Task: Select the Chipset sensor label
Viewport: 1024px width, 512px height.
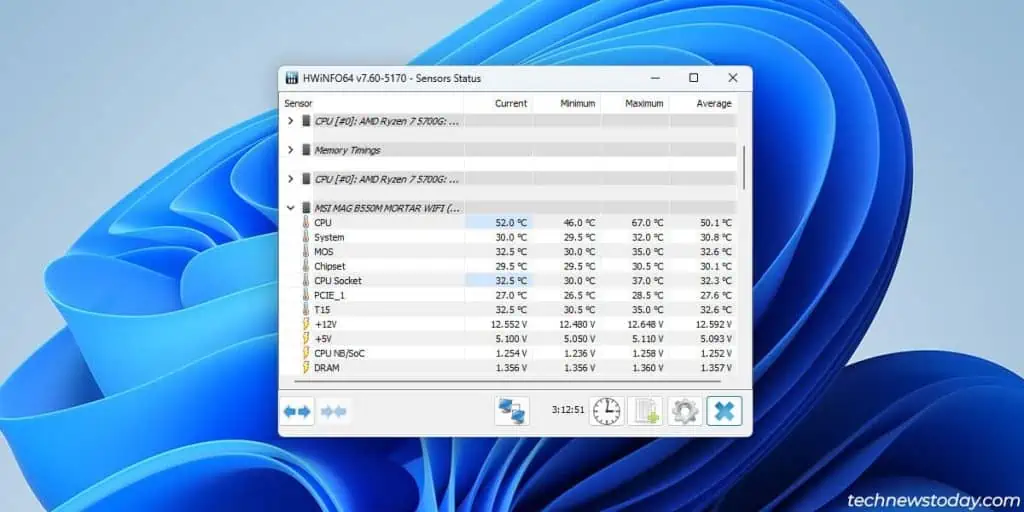Action: click(330, 266)
